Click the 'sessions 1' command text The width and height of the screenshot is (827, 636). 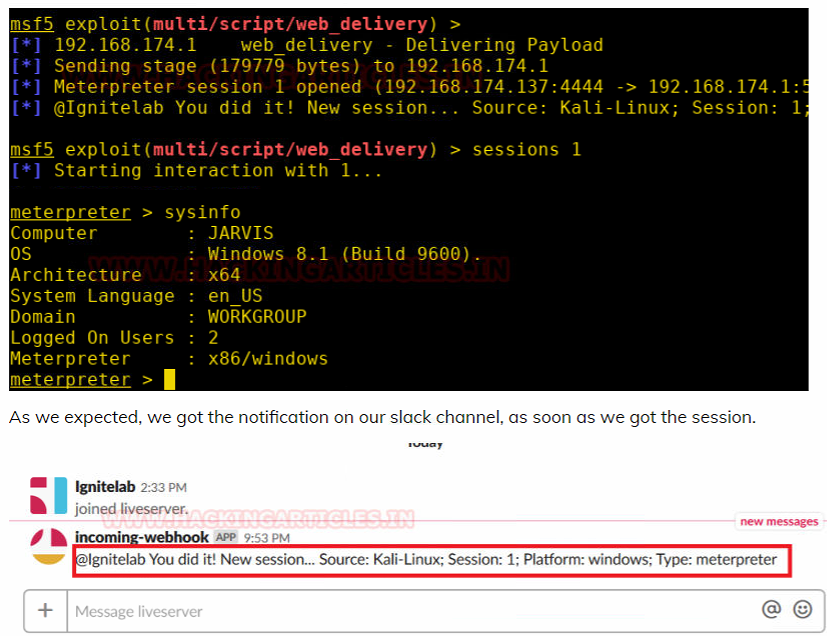tap(526, 149)
